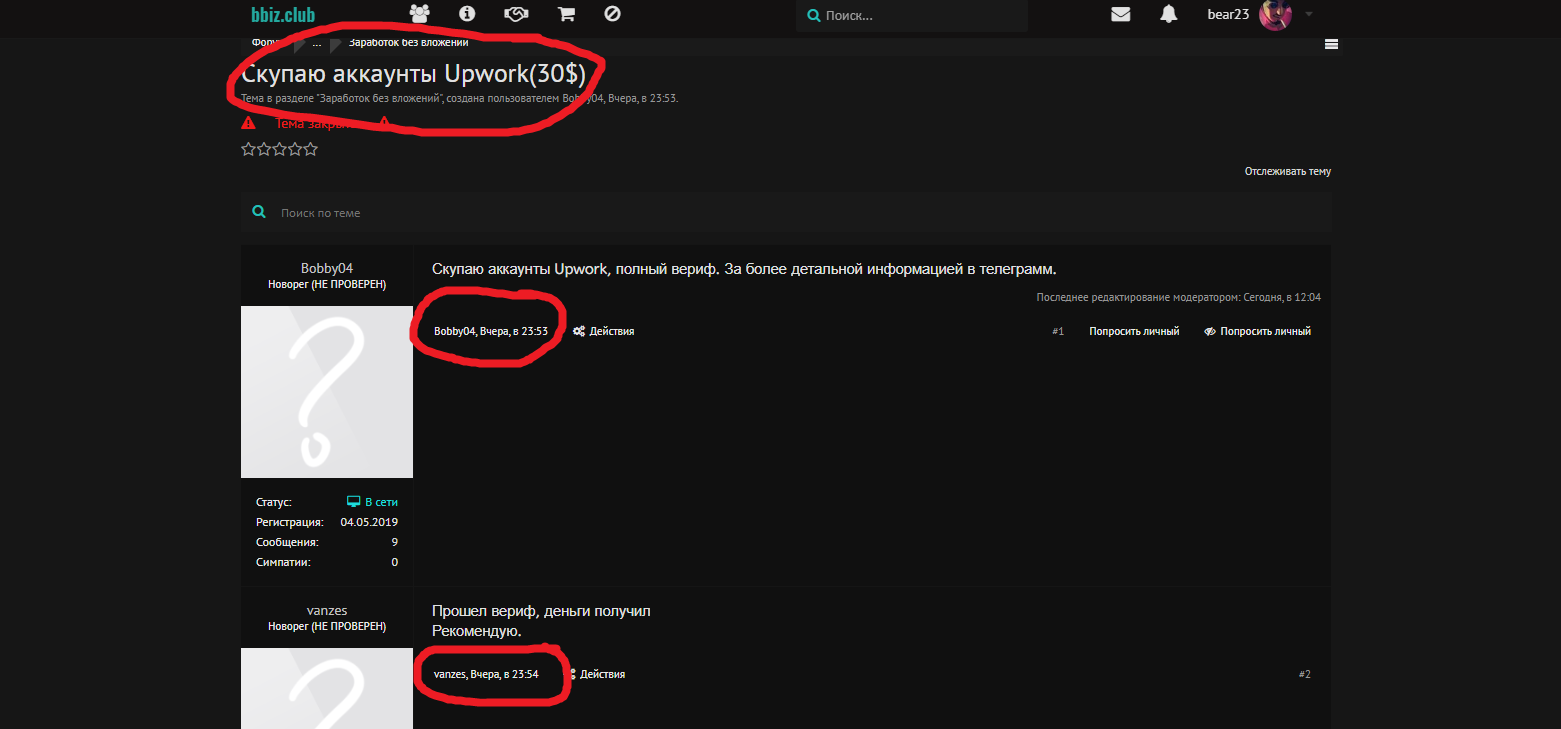Open the bell notifications icon

pyautogui.click(x=1168, y=14)
